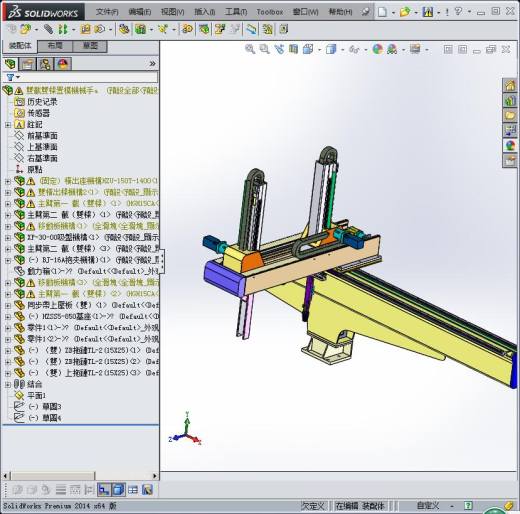Click the Zoom to Area icon

tap(265, 49)
